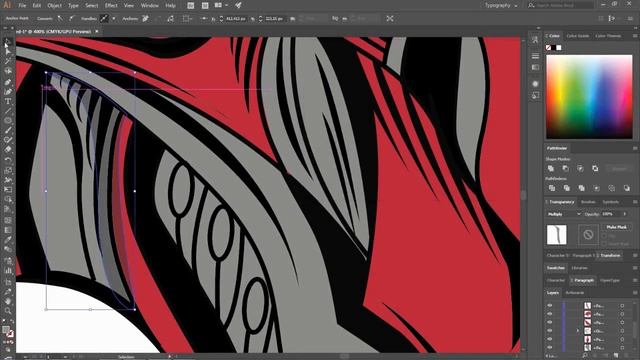Click Exclude in Pathfinder shape modes
Screen dimensions: 640x360
[x=595, y=168]
